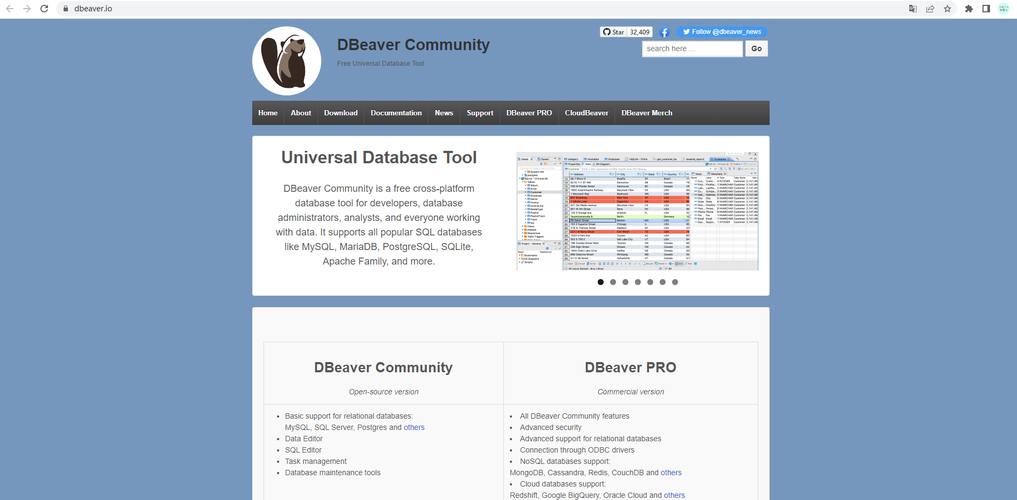
Task: Click the padlock site info icon
Action: pyautogui.click(x=66, y=9)
